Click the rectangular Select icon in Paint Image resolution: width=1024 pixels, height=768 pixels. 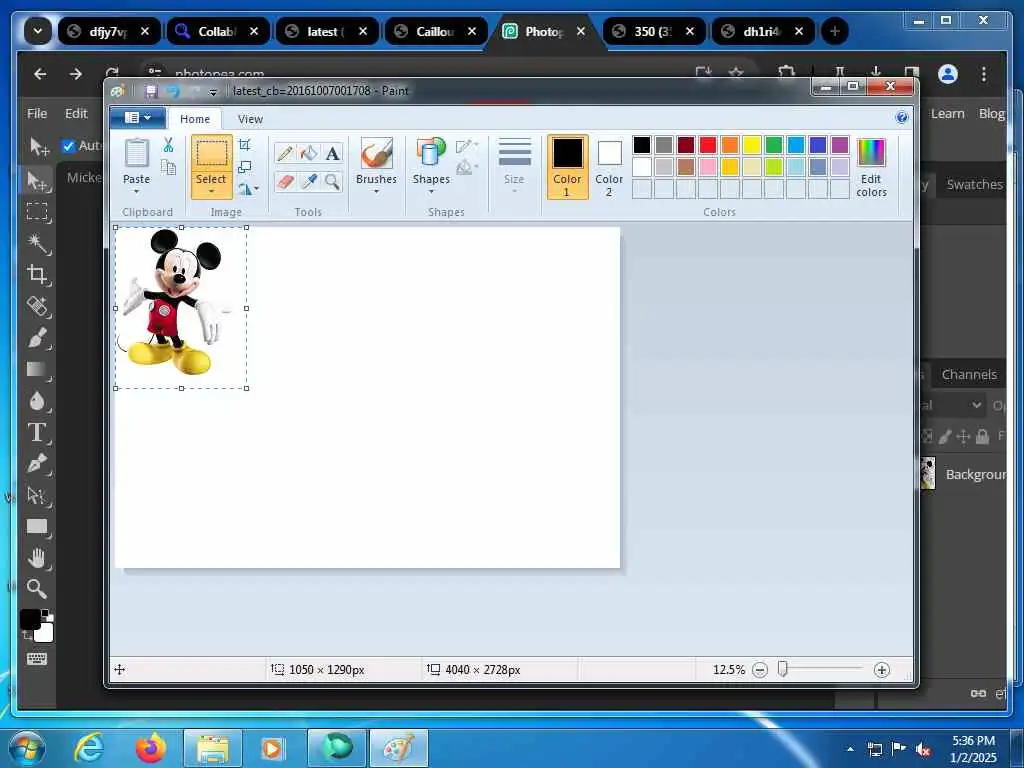tap(212, 154)
